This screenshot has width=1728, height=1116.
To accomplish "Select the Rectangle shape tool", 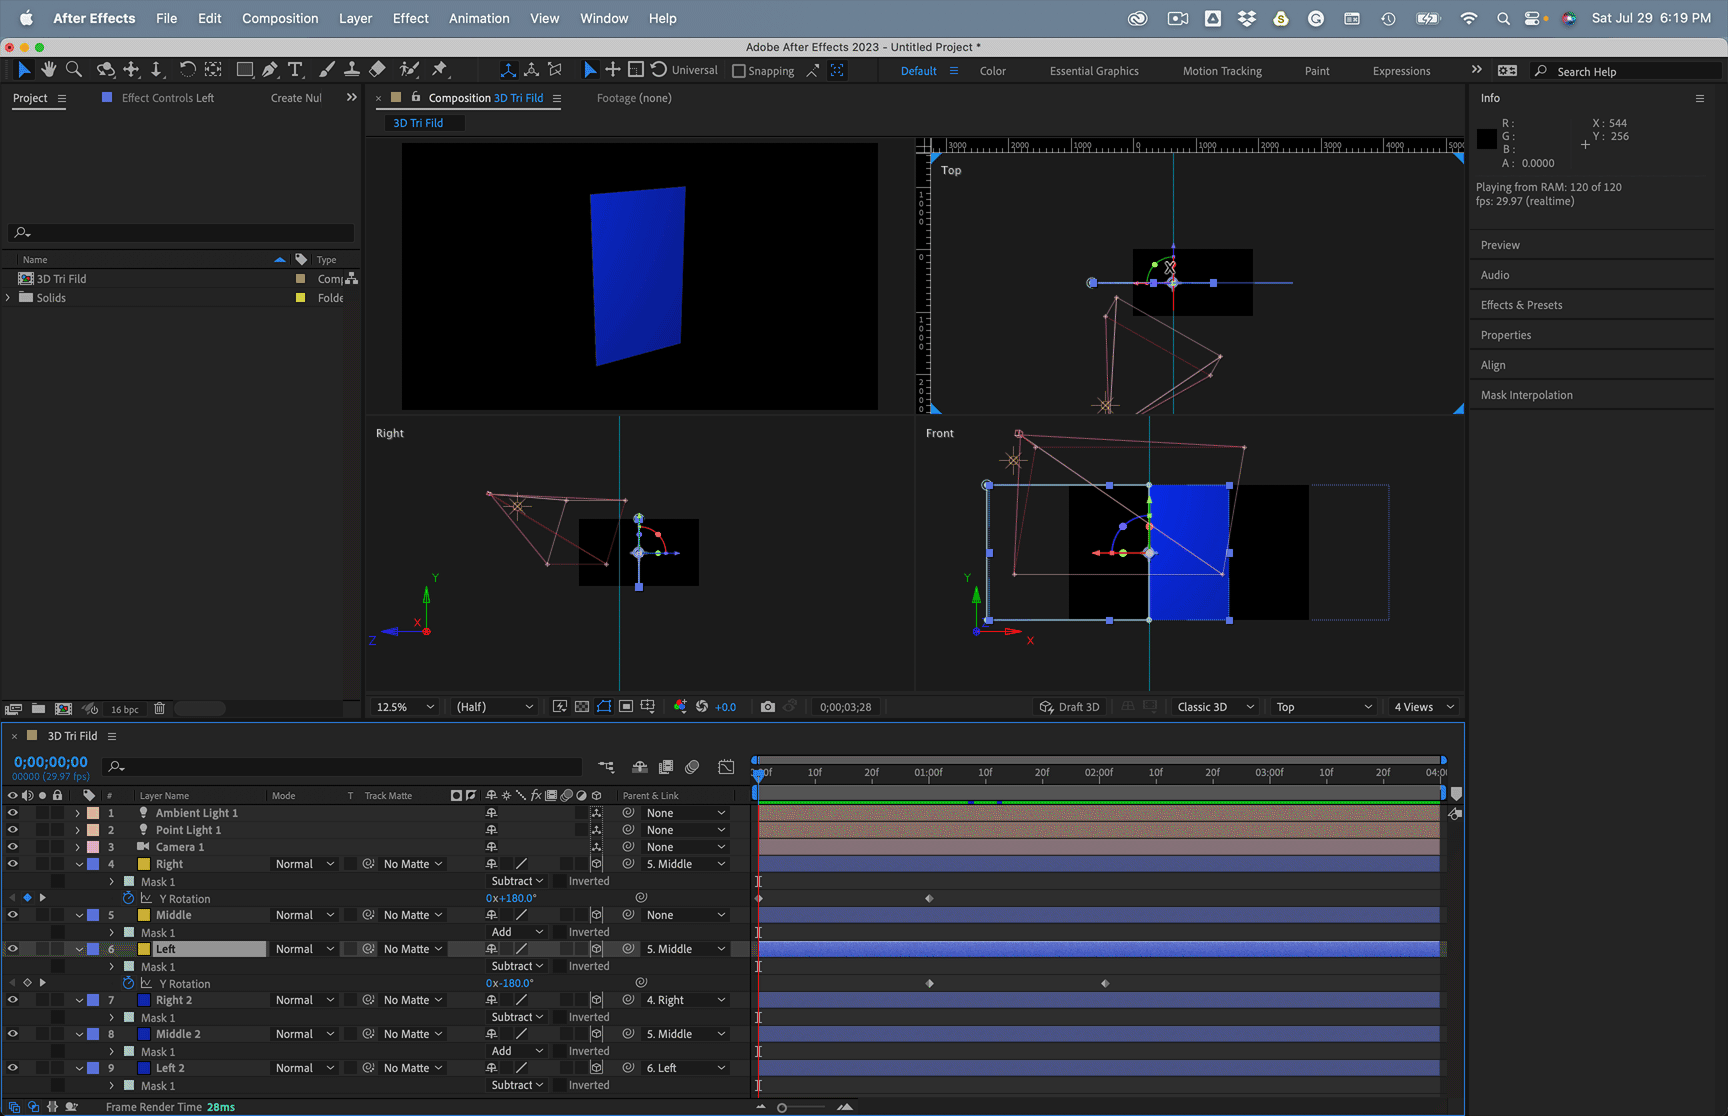I will tap(244, 70).
